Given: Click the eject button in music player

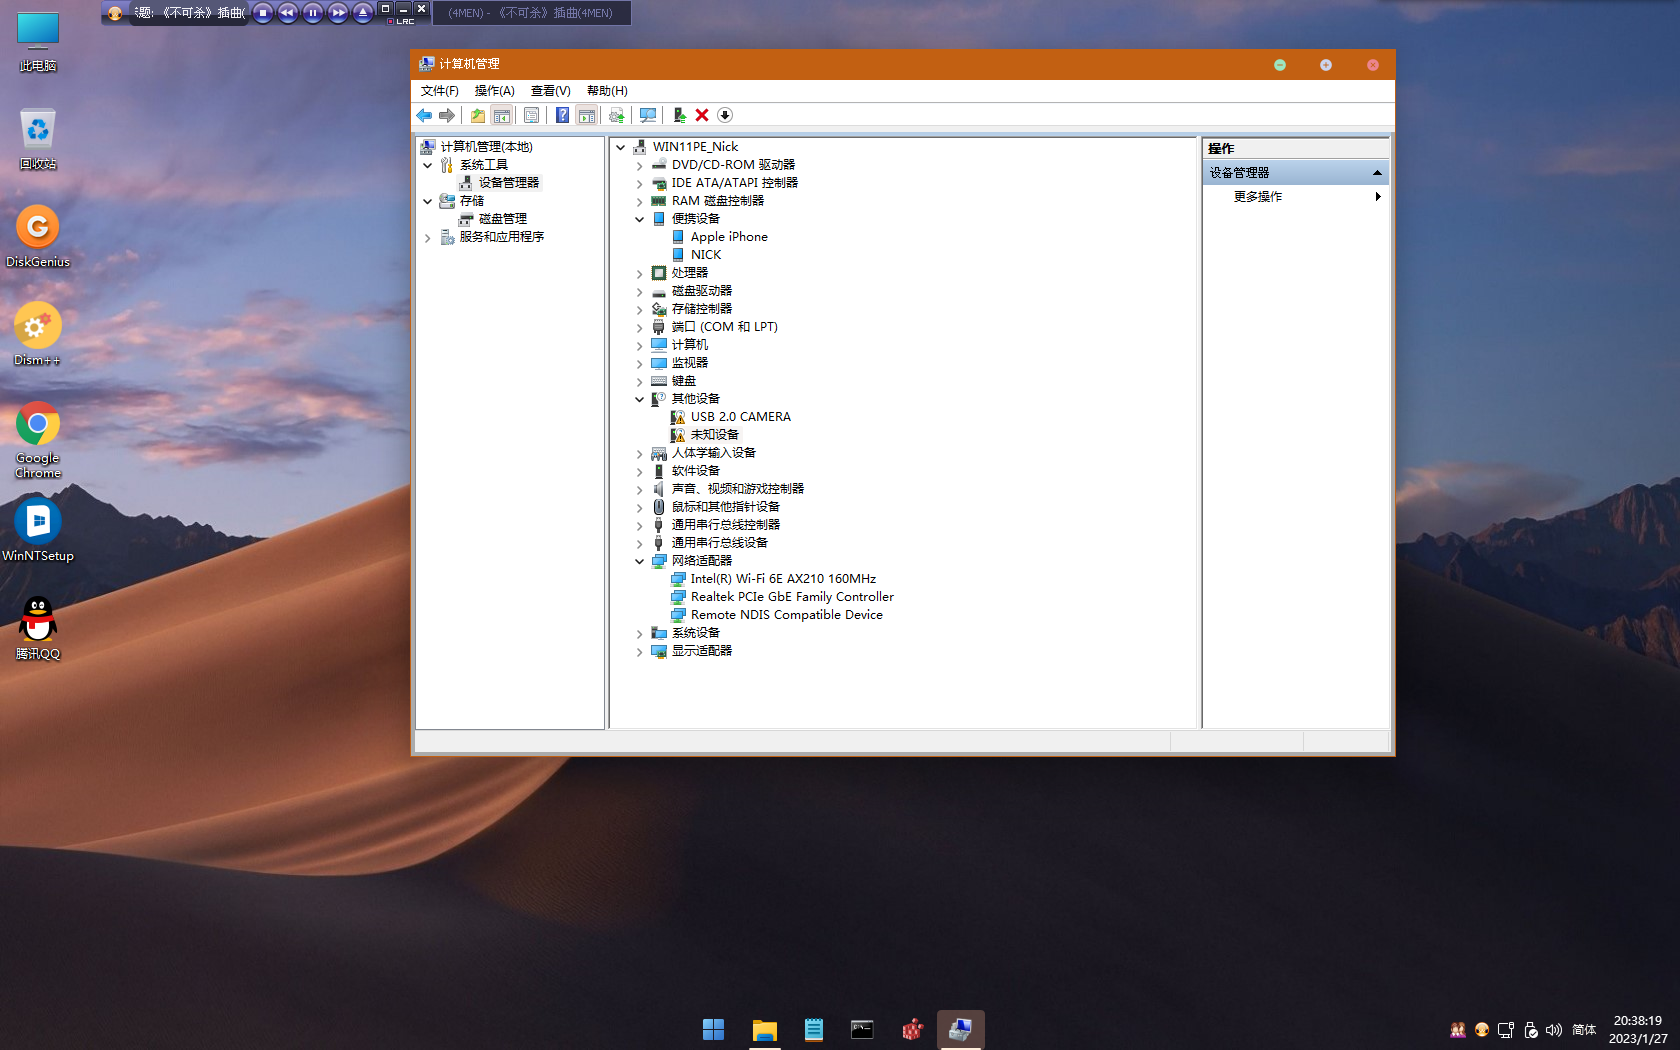Looking at the screenshot, I should tap(363, 13).
